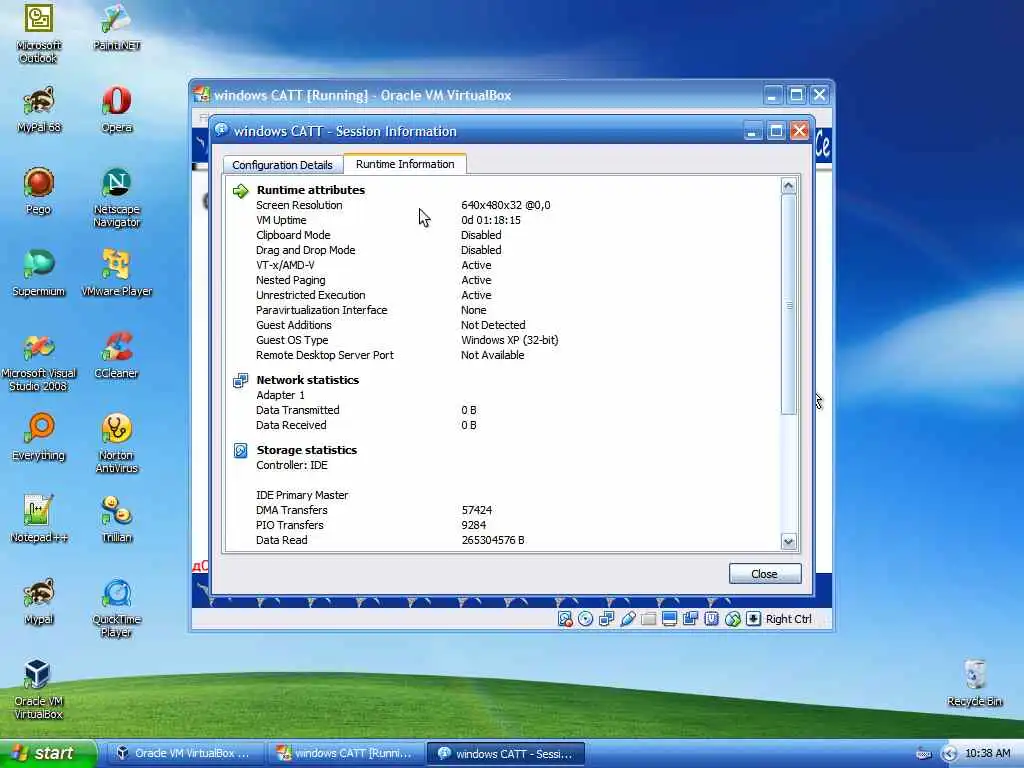Image resolution: width=1024 pixels, height=768 pixels.
Task: Launch Notepad++ desktop shortcut
Action: tap(39, 520)
